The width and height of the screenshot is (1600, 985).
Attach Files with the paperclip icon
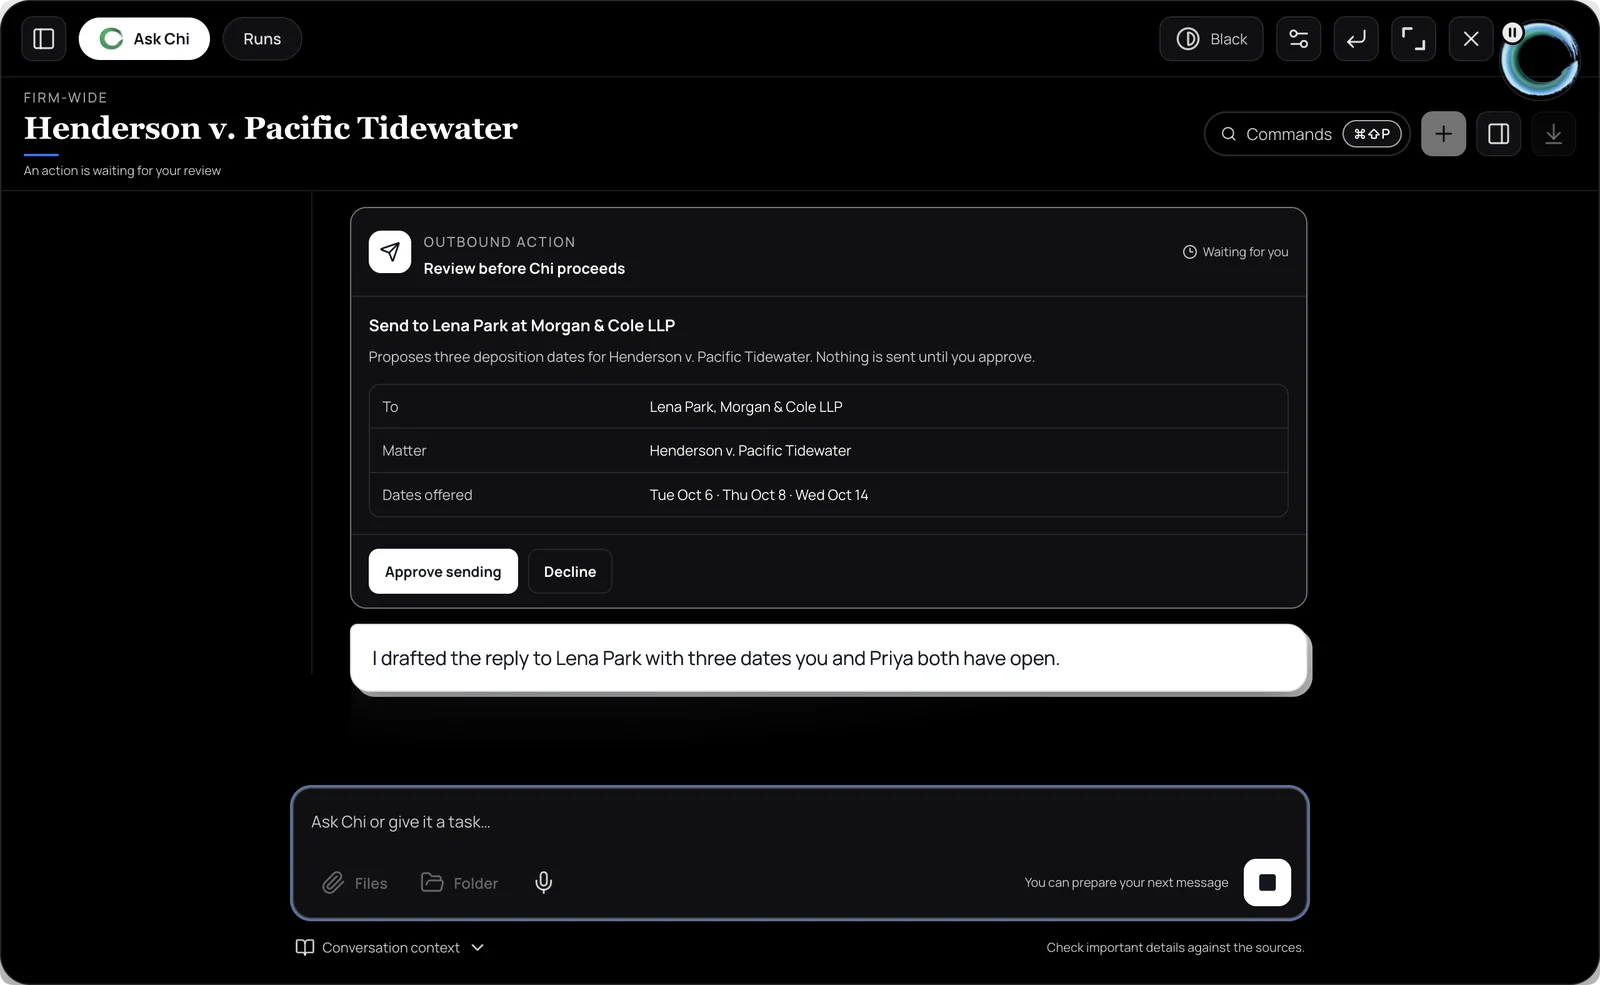point(355,883)
